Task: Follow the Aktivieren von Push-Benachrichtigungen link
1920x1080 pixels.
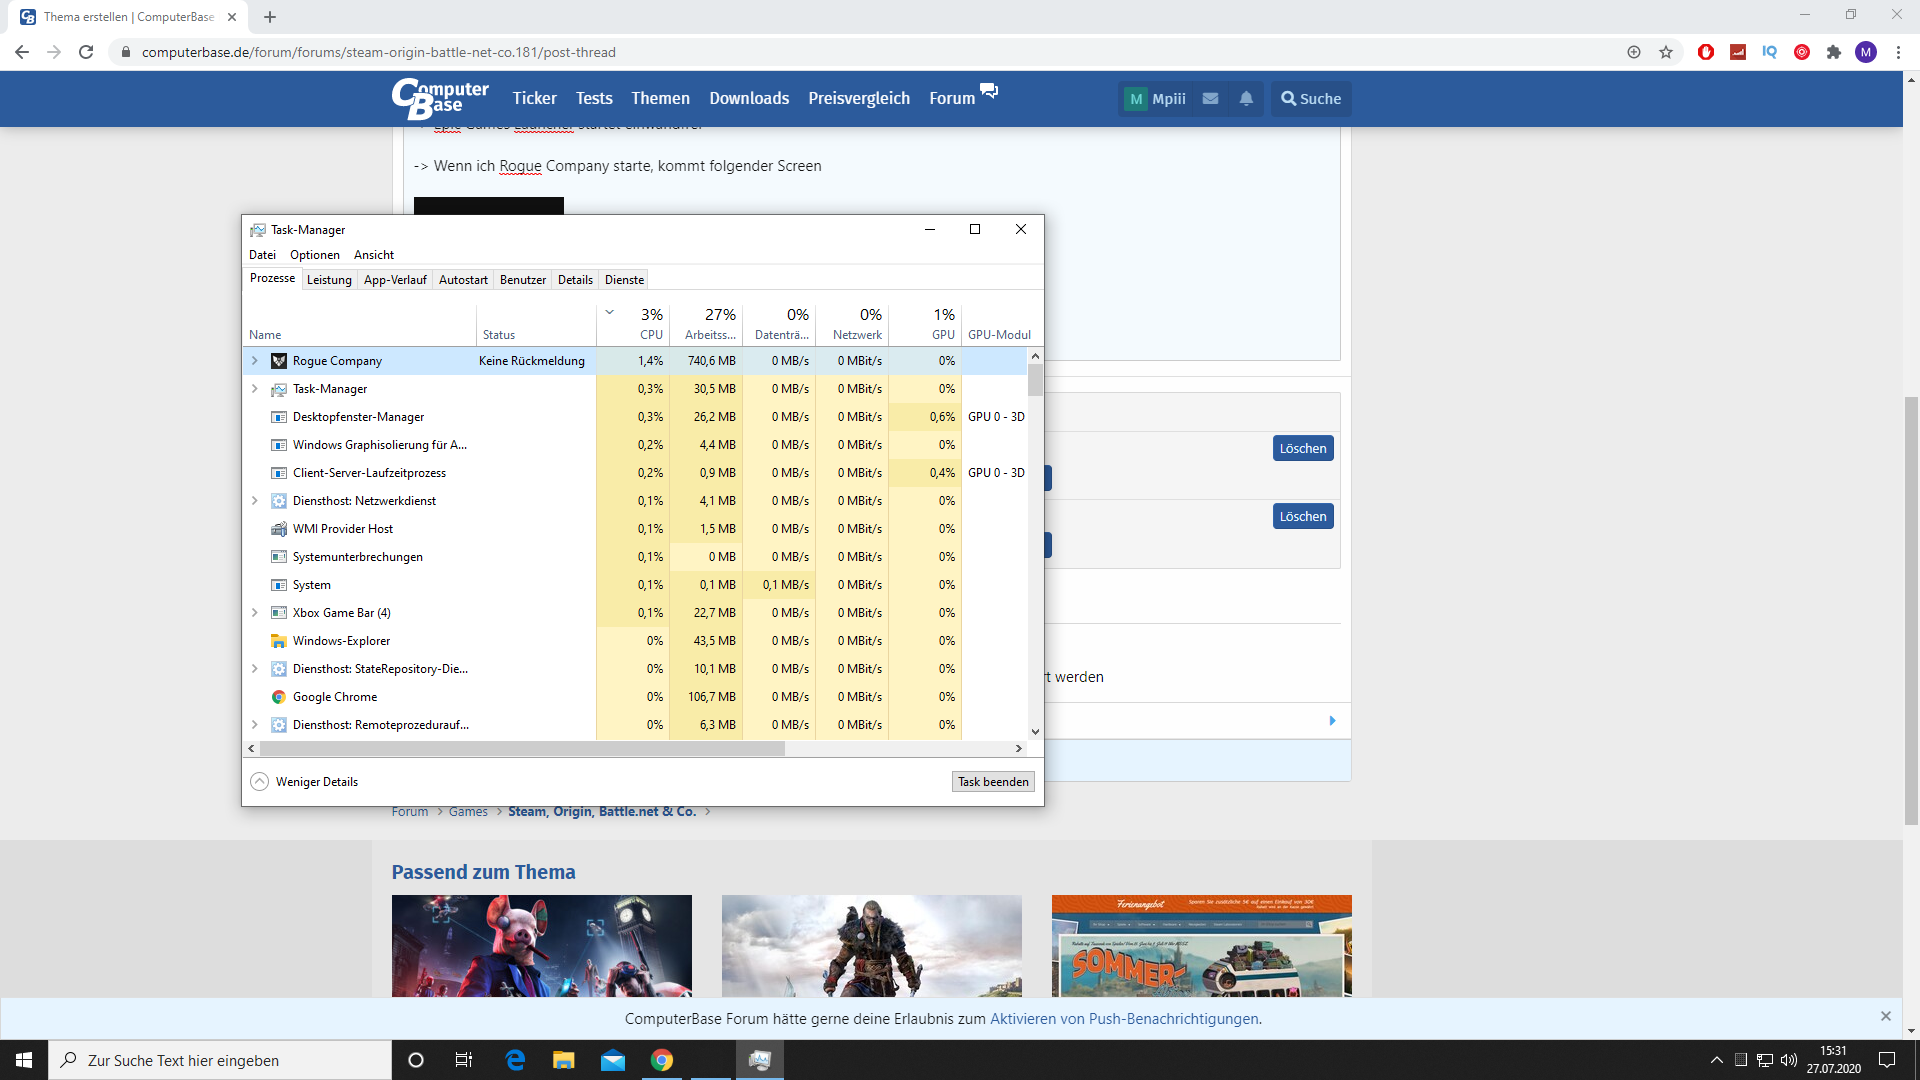Action: pos(1124,1019)
